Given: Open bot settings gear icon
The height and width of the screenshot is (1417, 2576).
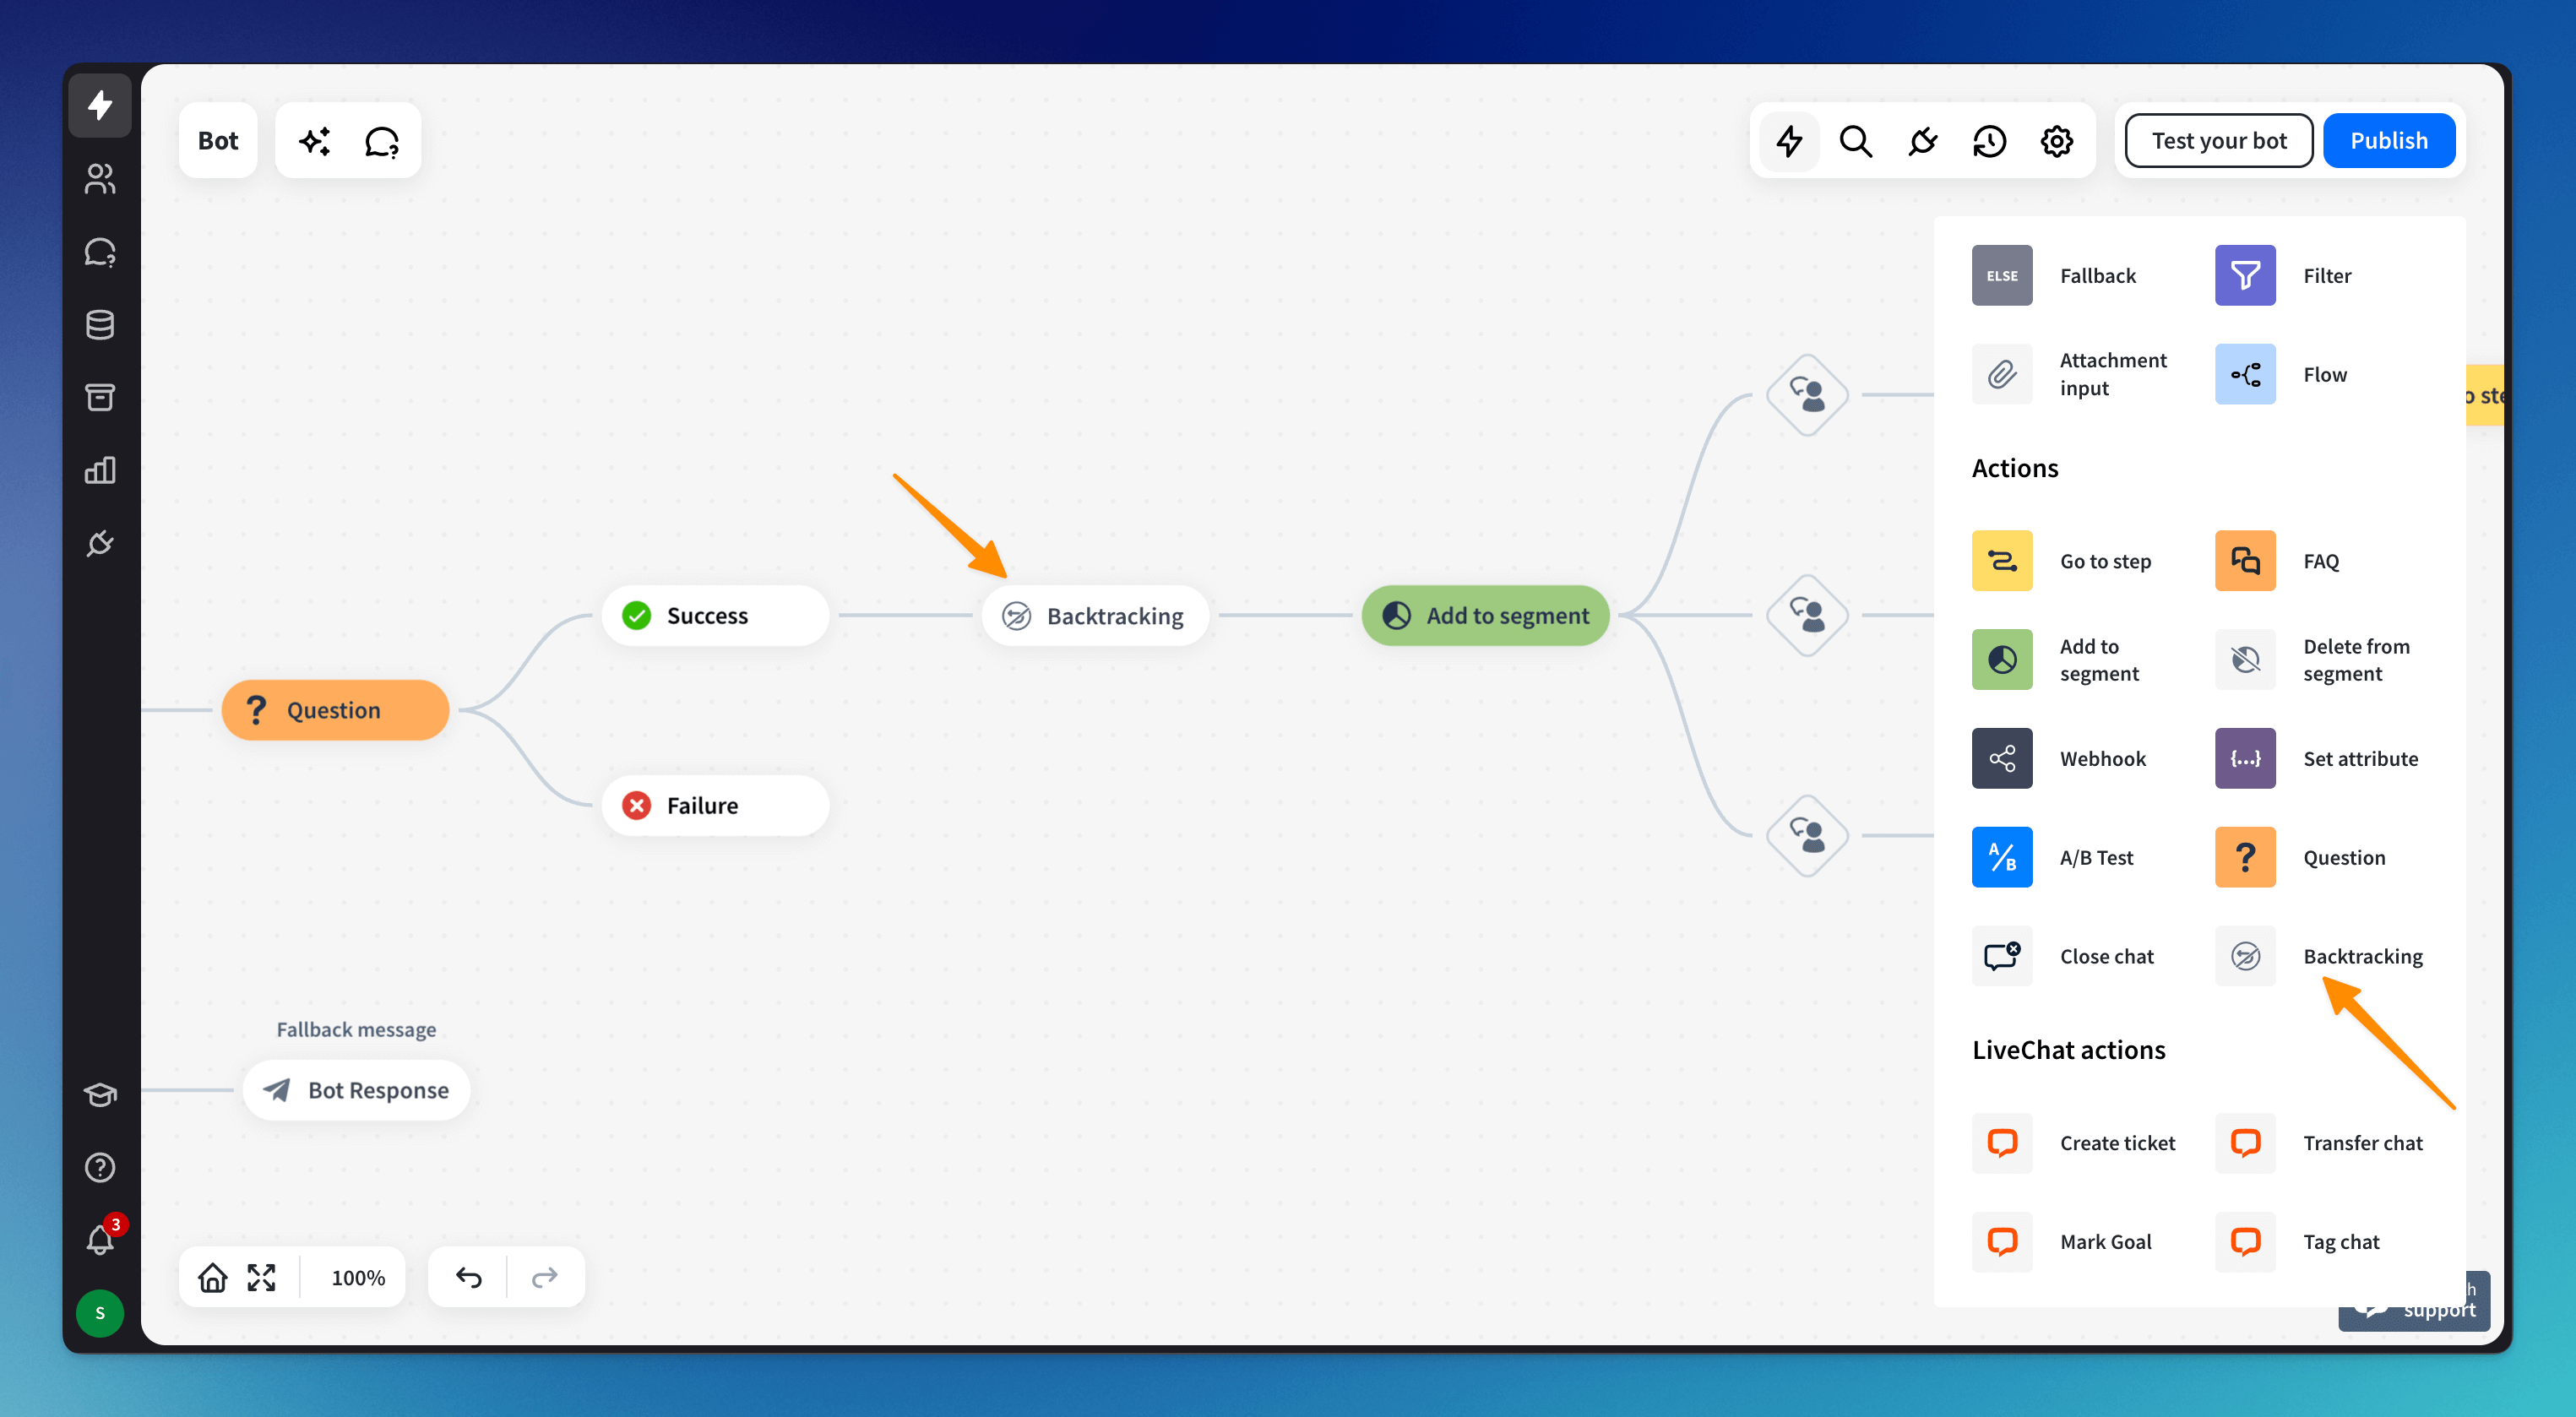Looking at the screenshot, I should (x=2056, y=141).
